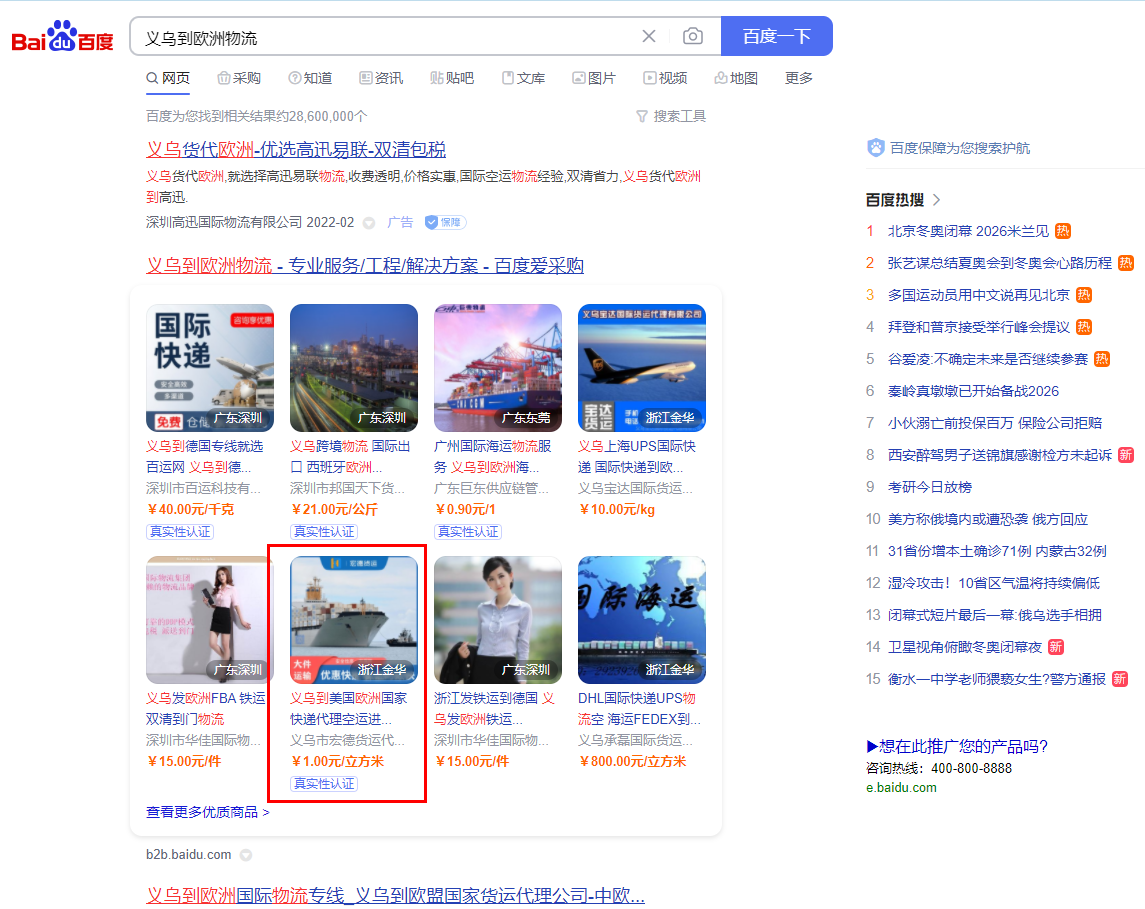
Task: Open night city thumbnail tagged 广东深圳
Action: pyautogui.click(x=354, y=368)
